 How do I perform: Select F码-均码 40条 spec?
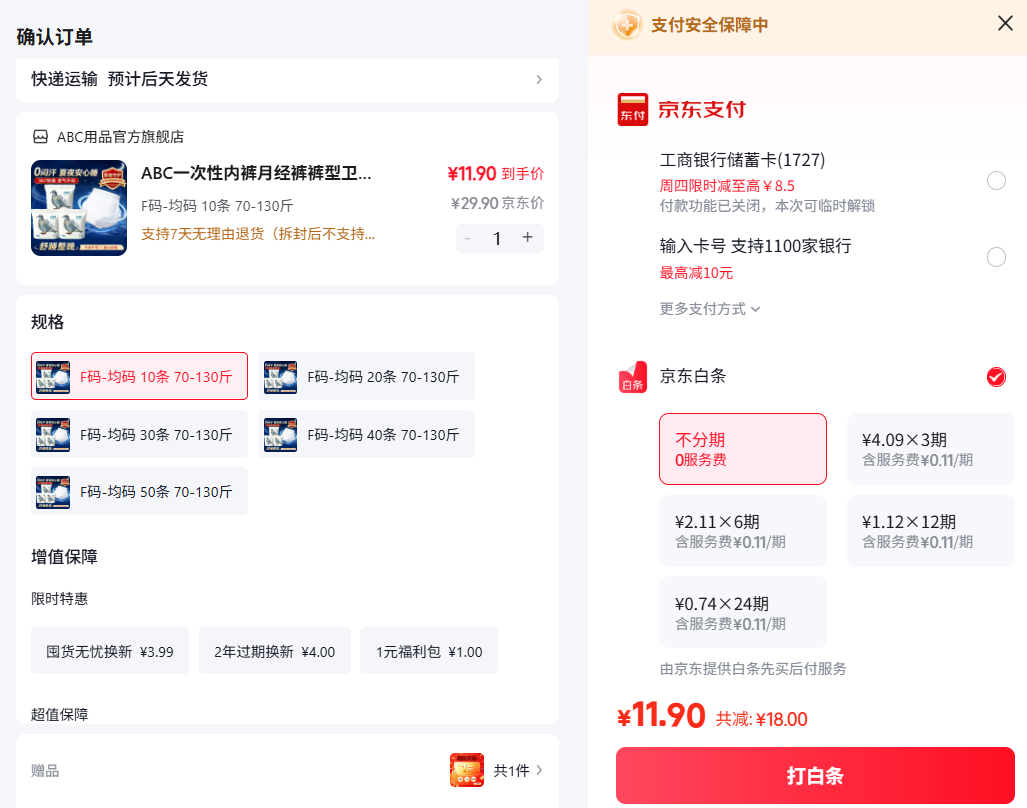pyautogui.click(x=366, y=434)
